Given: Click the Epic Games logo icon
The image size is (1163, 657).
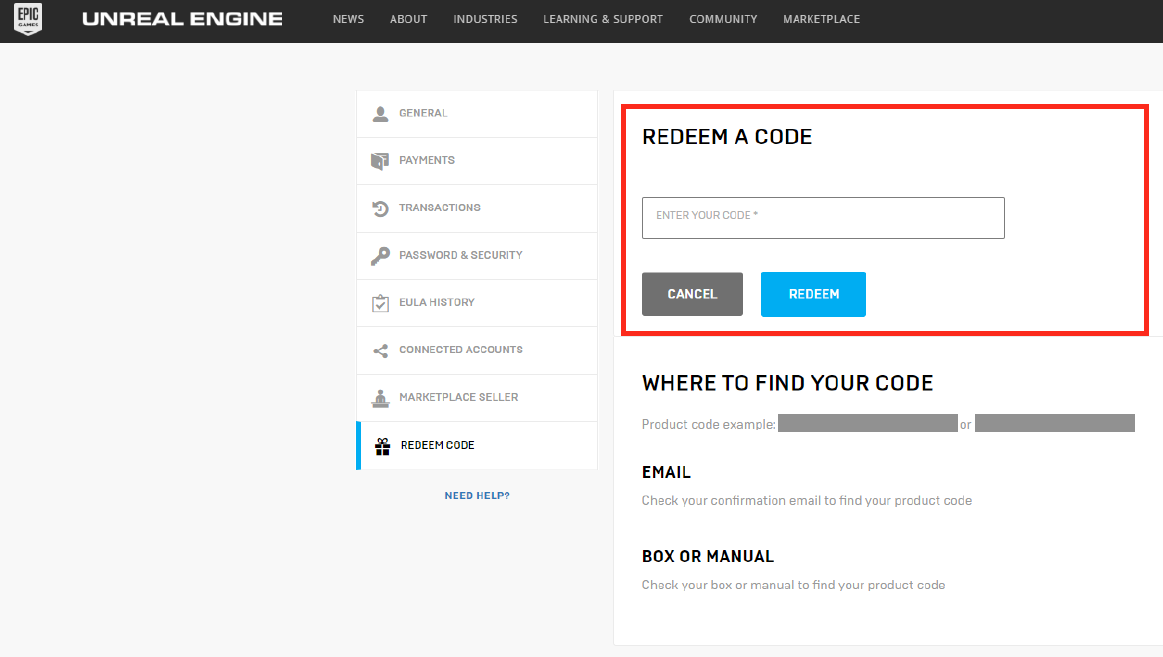Looking at the screenshot, I should click(x=28, y=19).
